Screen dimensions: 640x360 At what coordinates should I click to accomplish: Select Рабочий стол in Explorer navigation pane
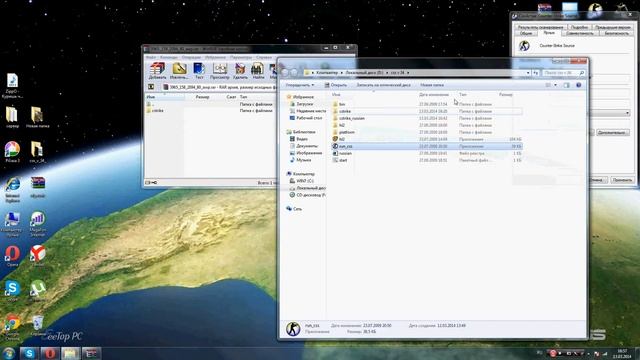305,118
